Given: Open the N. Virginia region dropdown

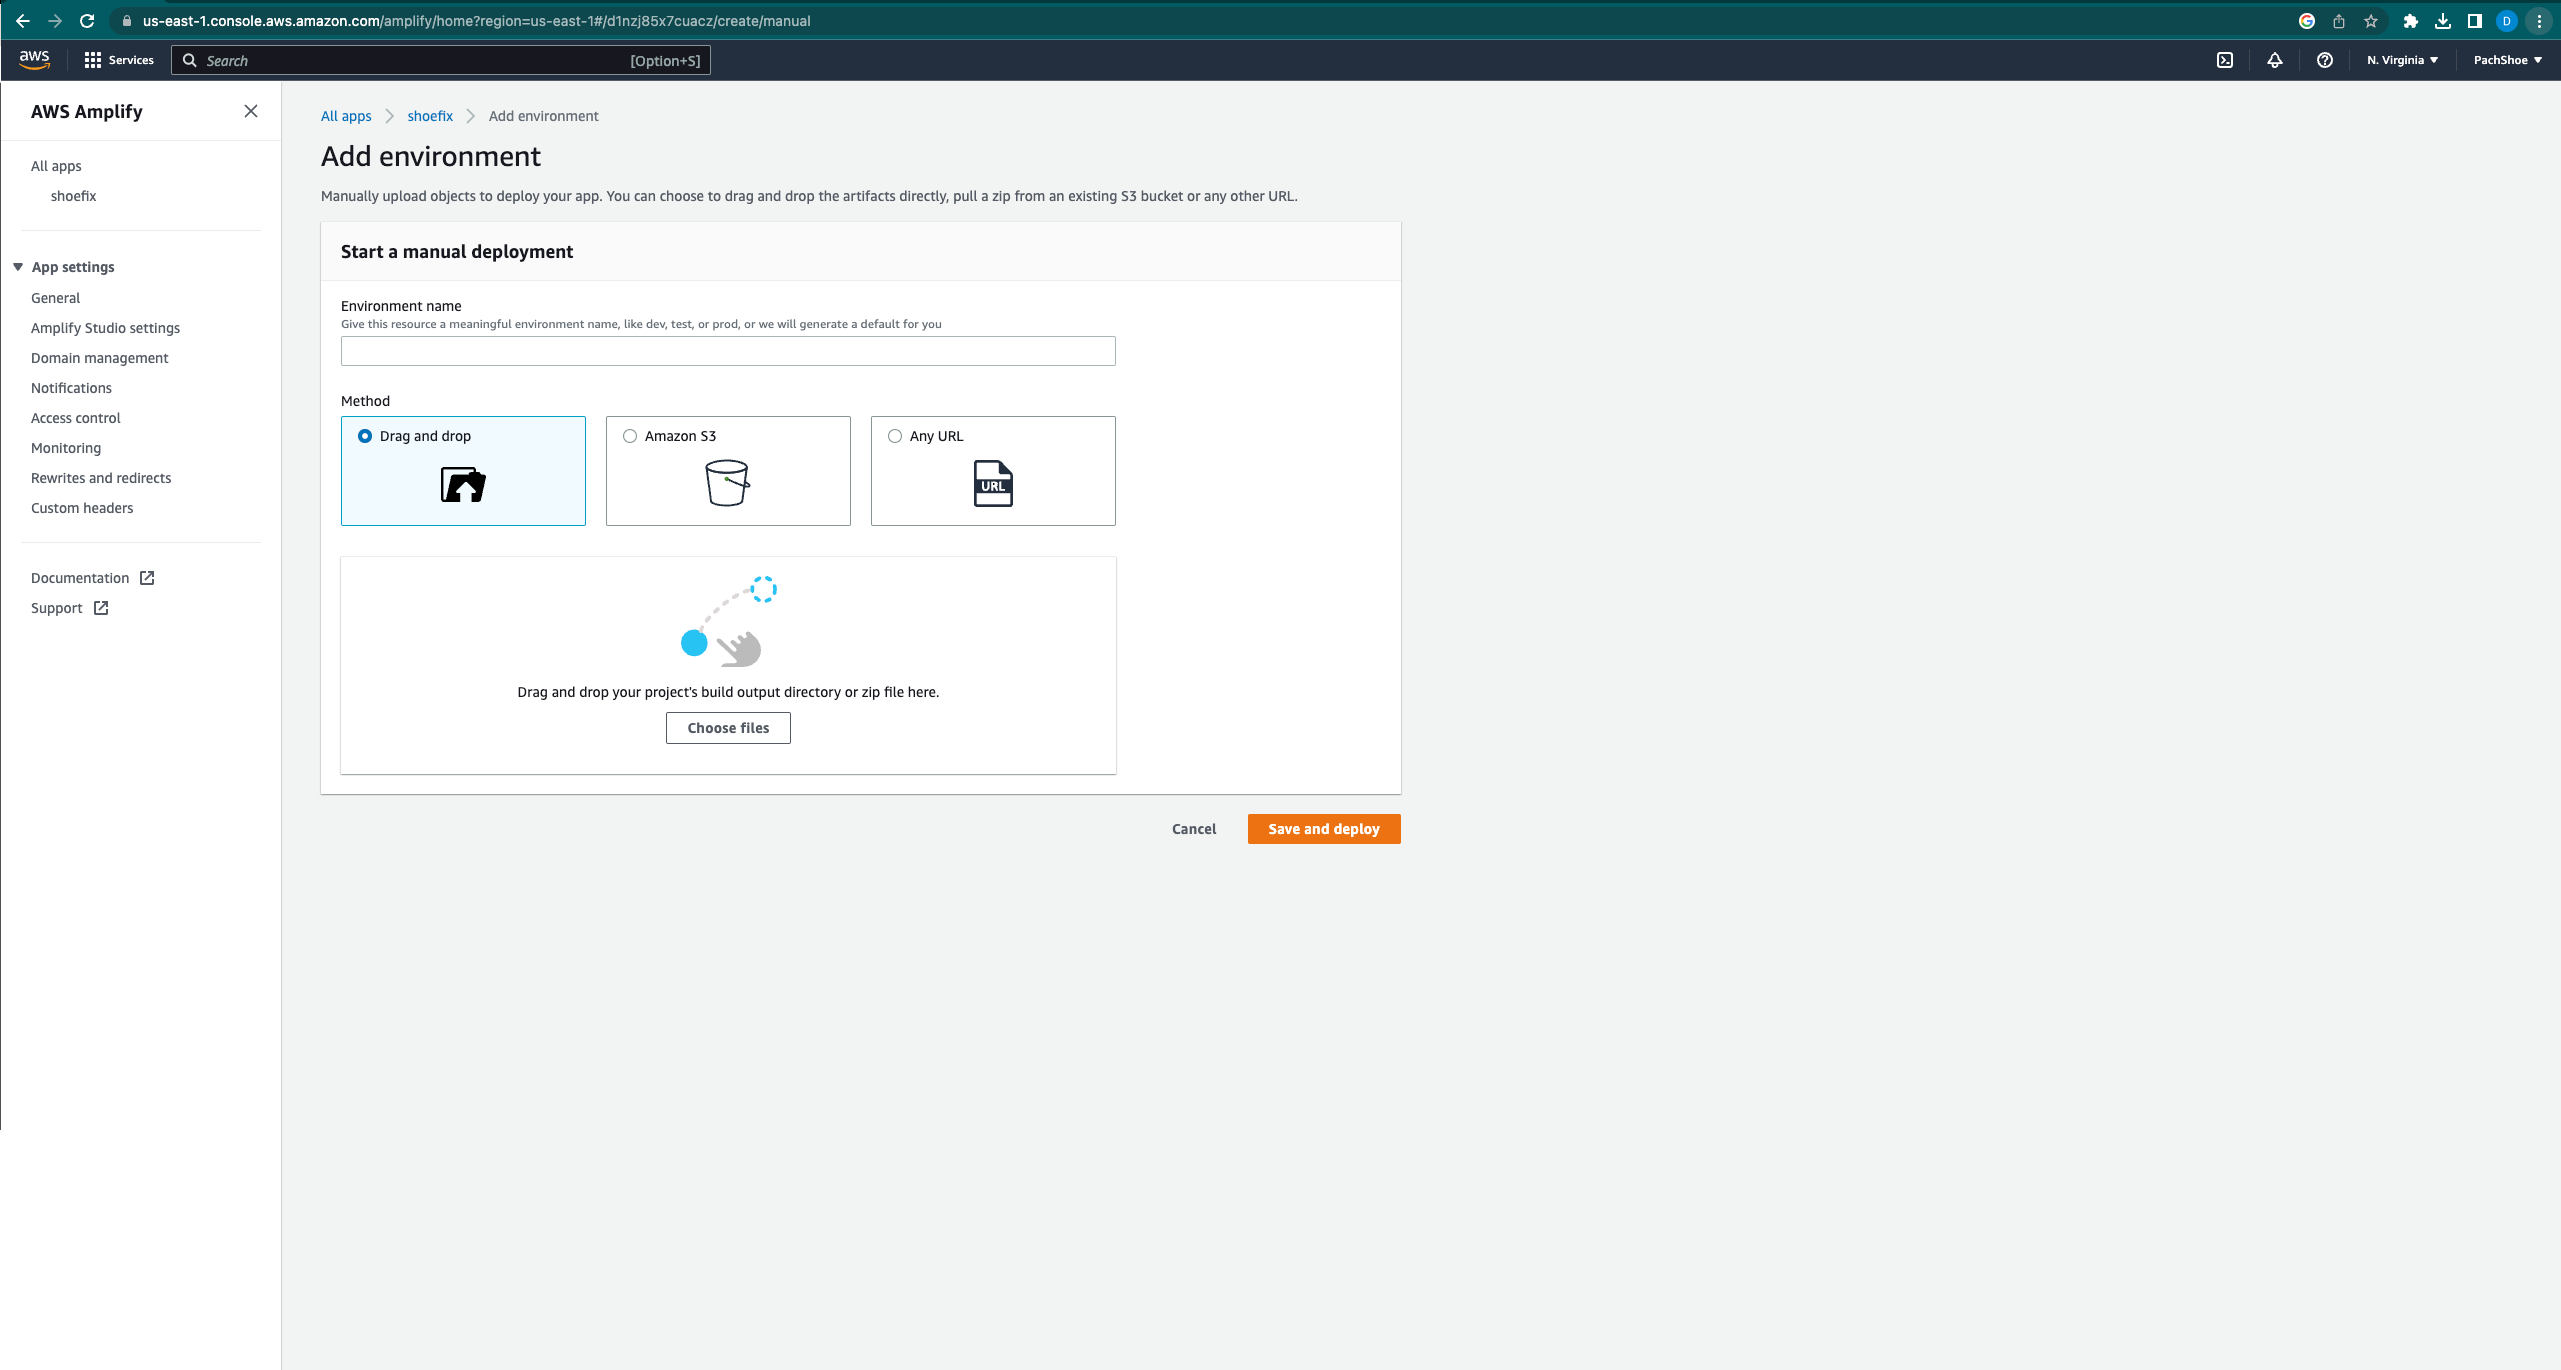Looking at the screenshot, I should point(2401,60).
